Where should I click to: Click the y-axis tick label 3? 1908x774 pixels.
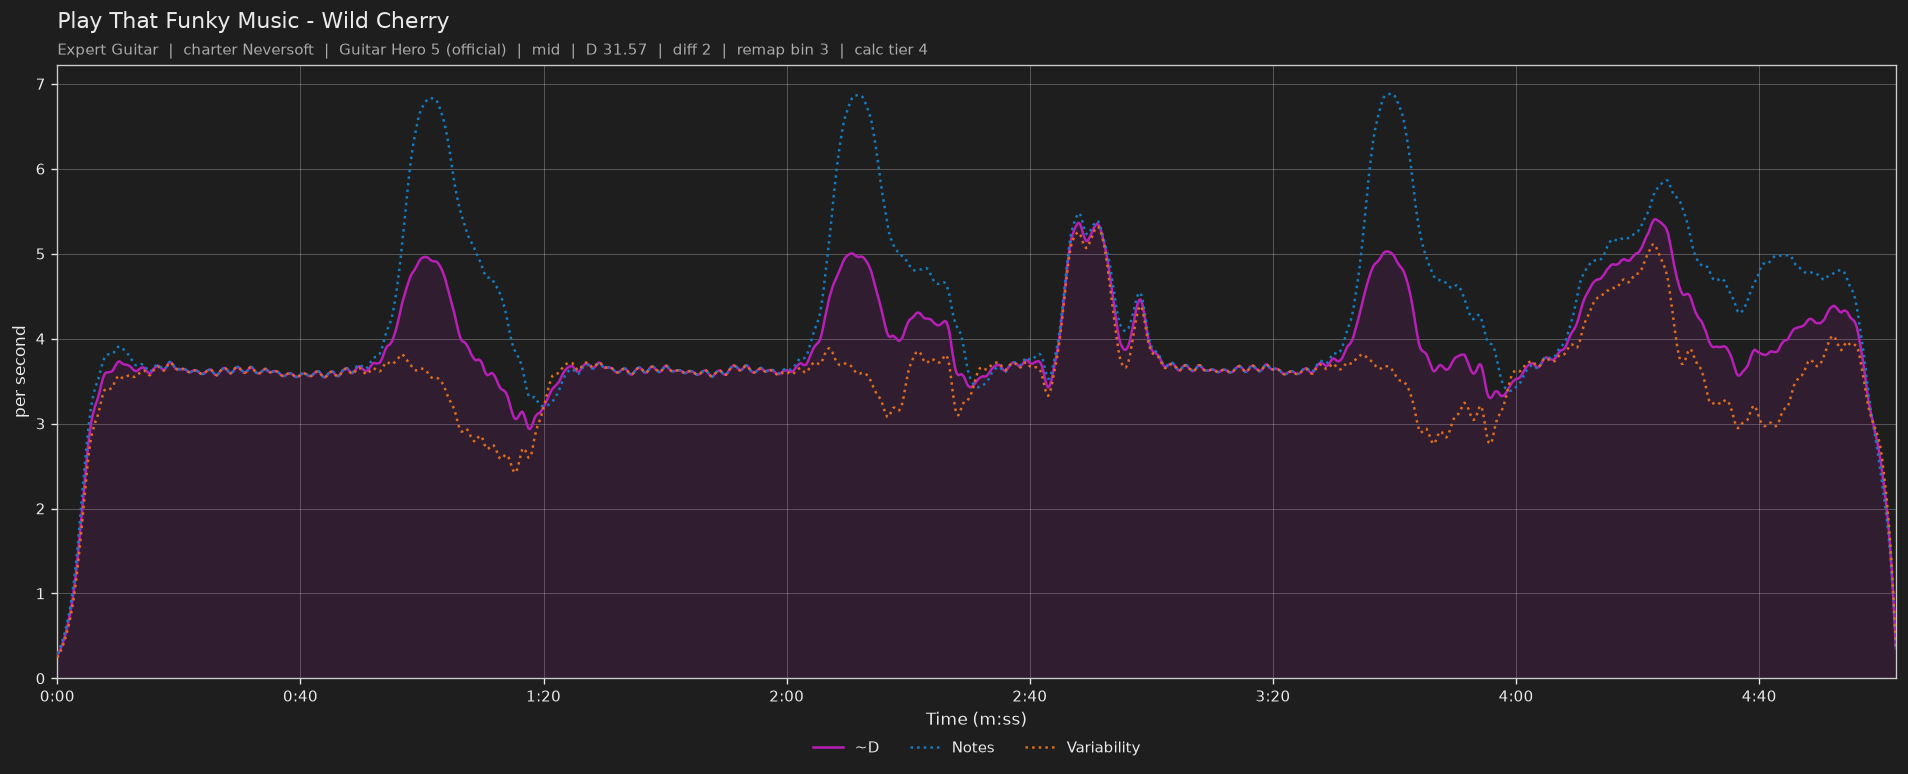[x=41, y=425]
